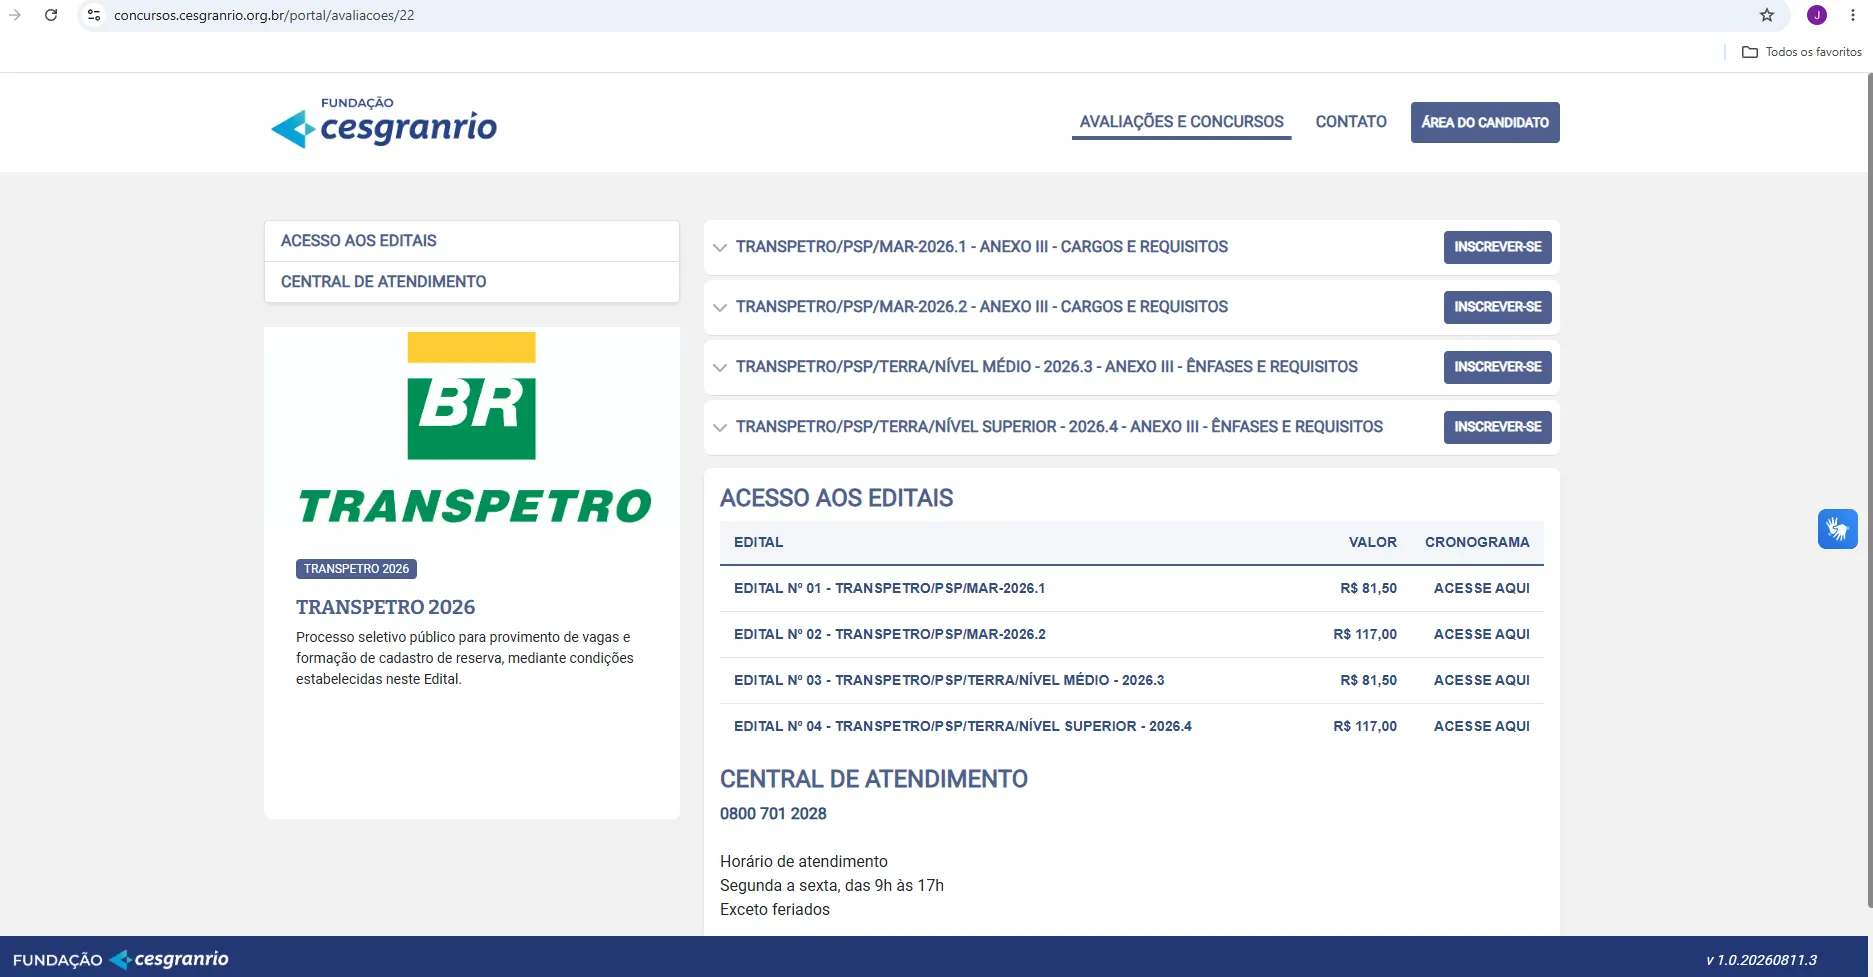Click the R$ 81,50 value for Edital 01
This screenshot has height=977, width=1873.
point(1368,588)
